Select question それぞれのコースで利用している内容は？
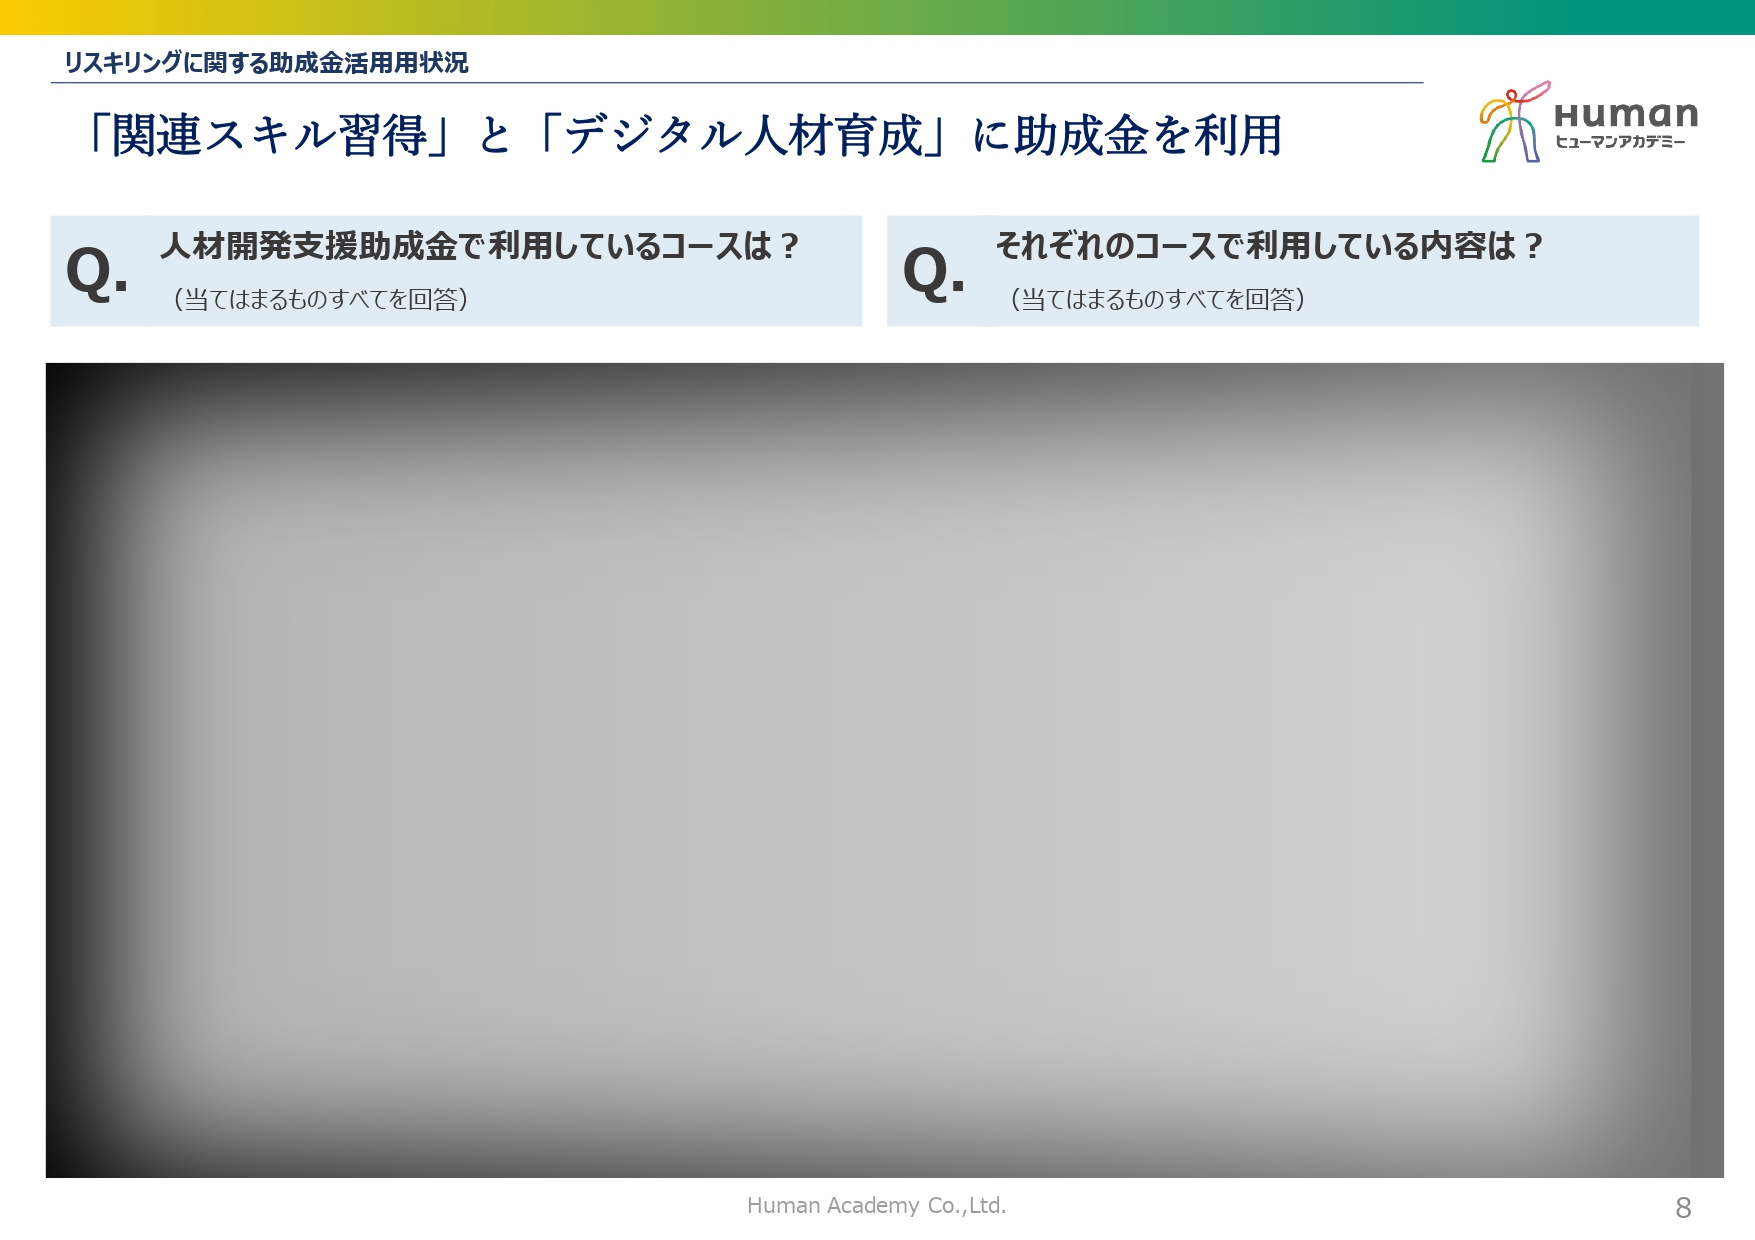This screenshot has height=1240, width=1755. coord(1269,246)
